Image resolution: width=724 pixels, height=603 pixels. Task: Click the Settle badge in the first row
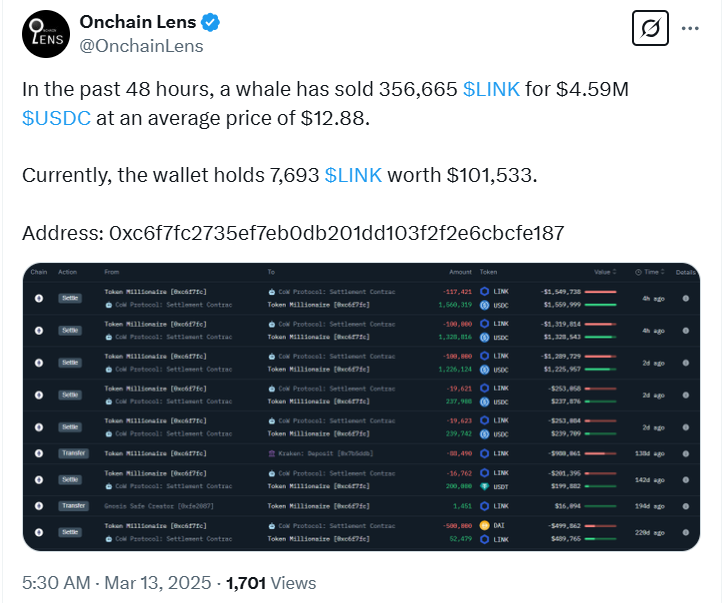click(70, 298)
